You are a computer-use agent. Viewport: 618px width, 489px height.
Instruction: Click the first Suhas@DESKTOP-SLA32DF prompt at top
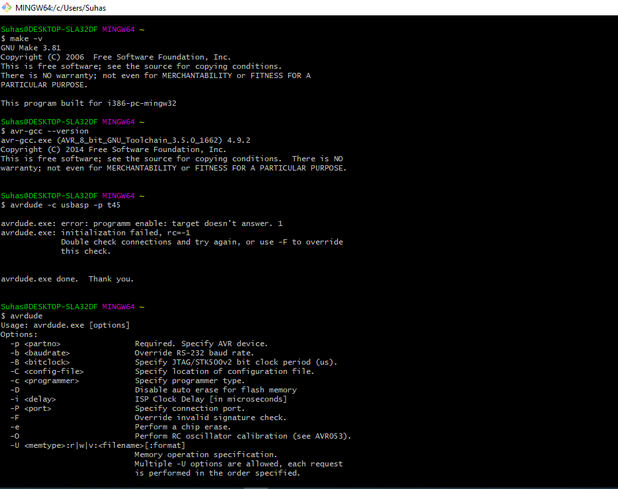pyautogui.click(x=72, y=30)
